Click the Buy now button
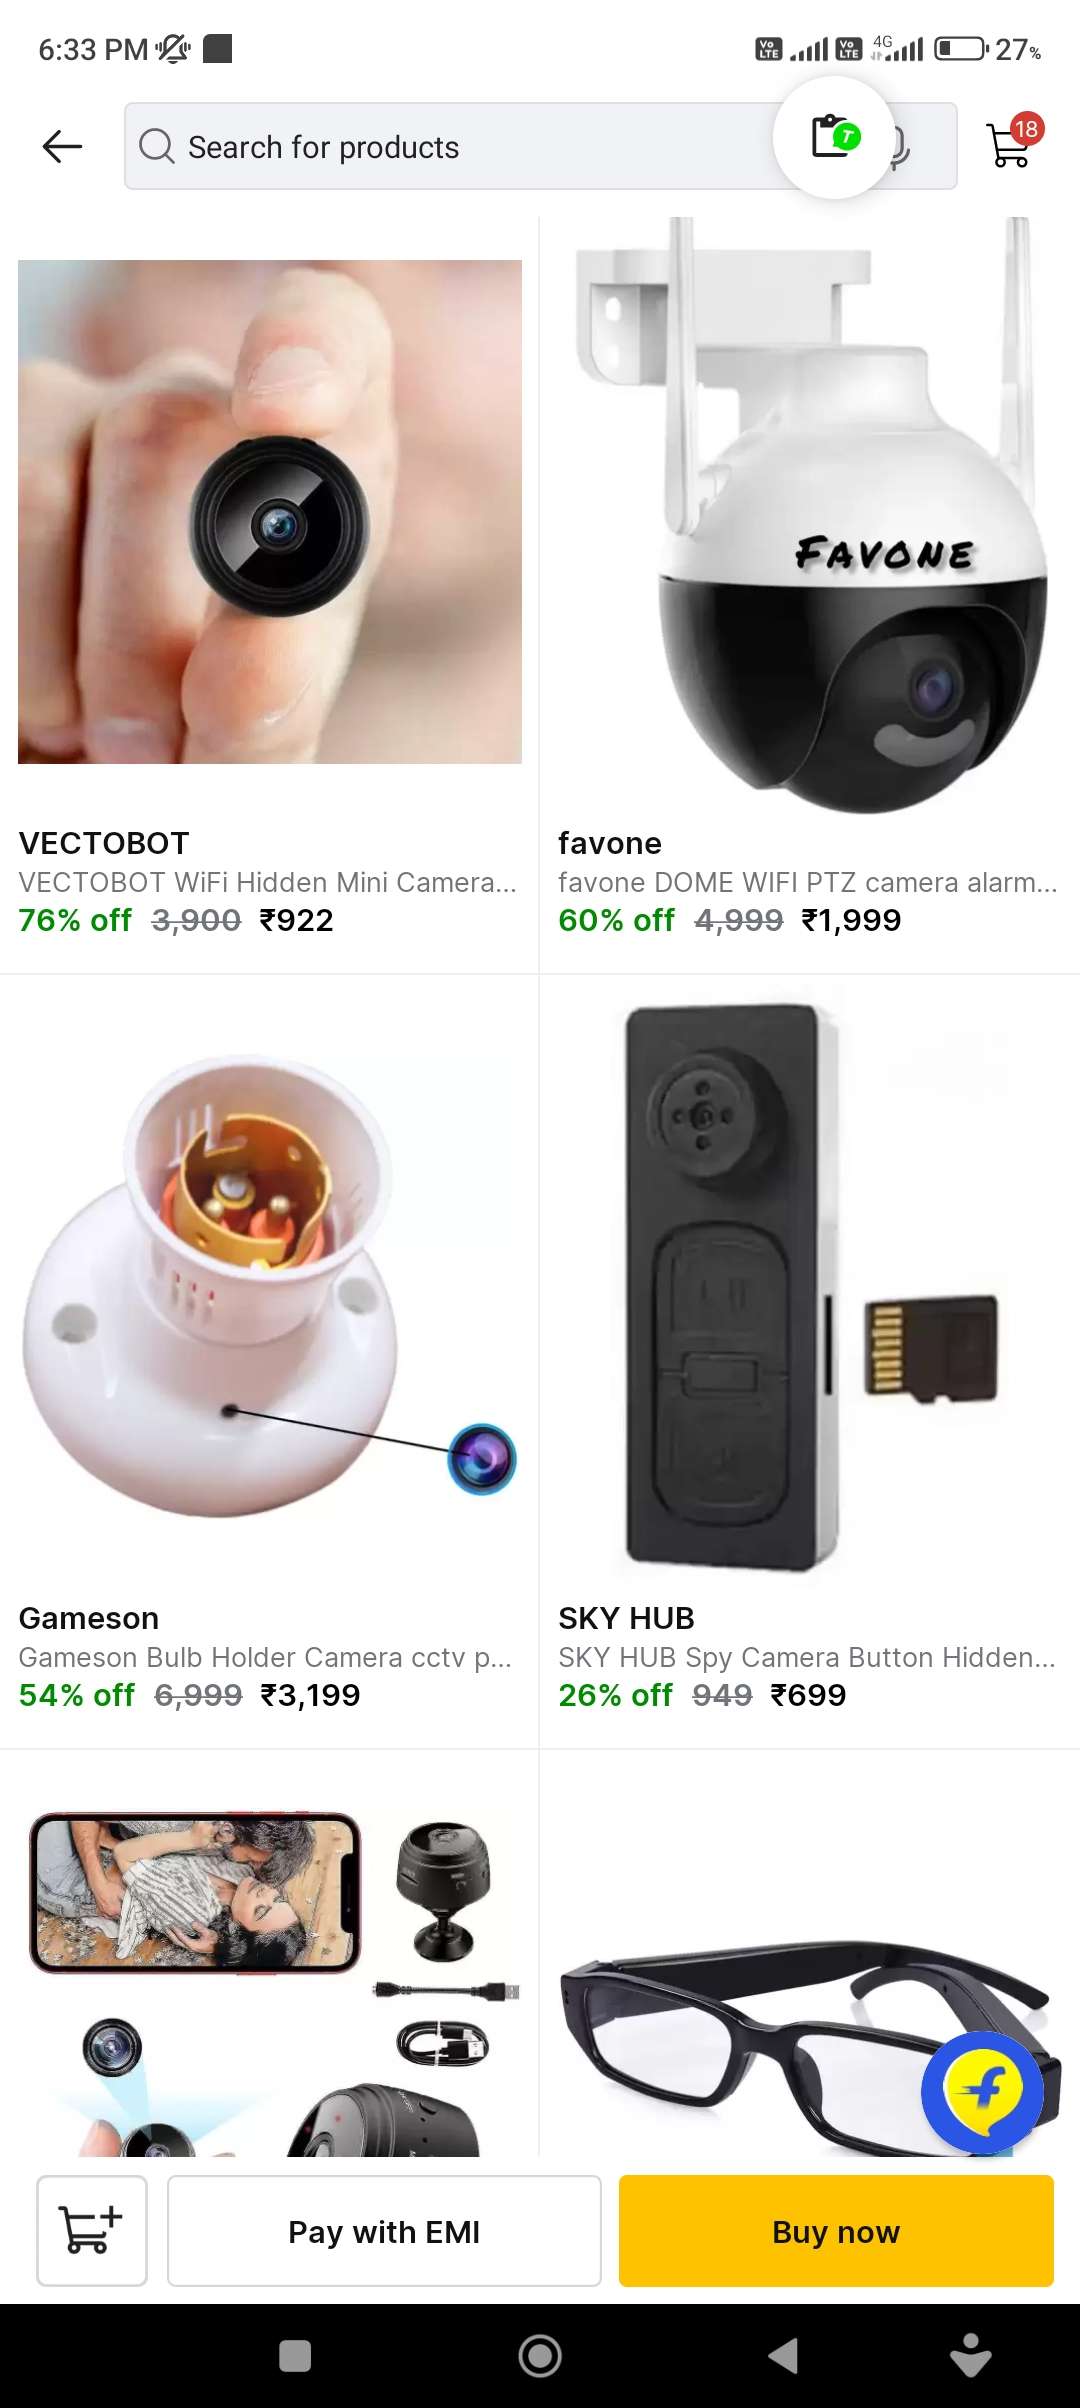1080x2408 pixels. click(836, 2230)
